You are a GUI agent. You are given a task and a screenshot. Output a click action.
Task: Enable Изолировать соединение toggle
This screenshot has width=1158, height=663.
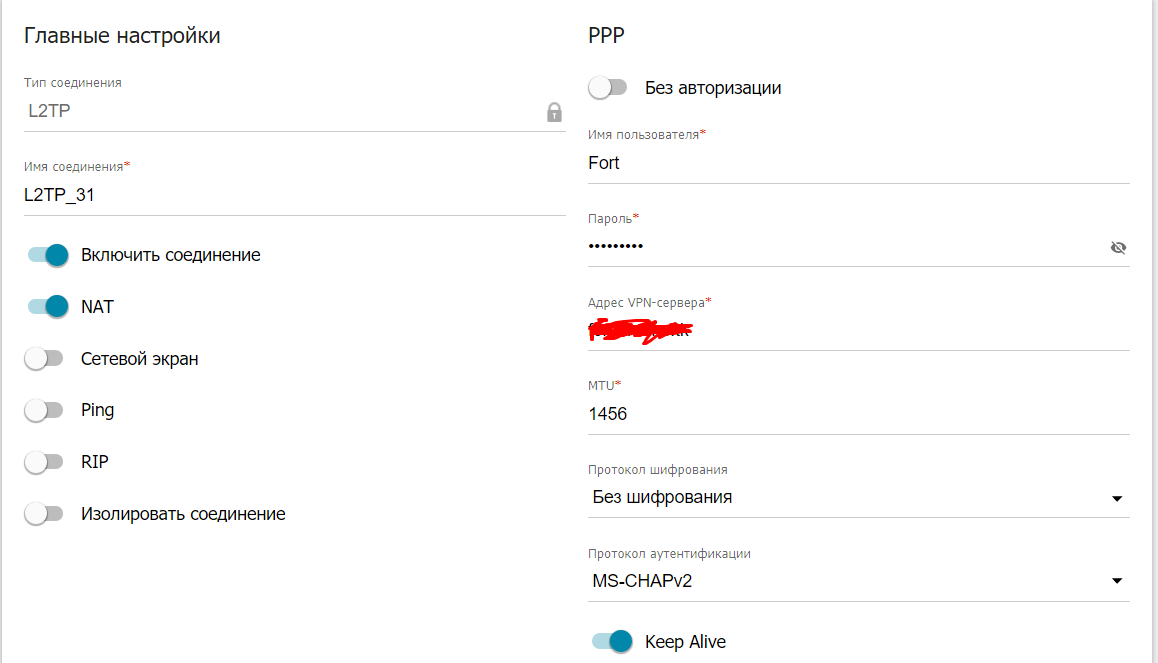44,514
